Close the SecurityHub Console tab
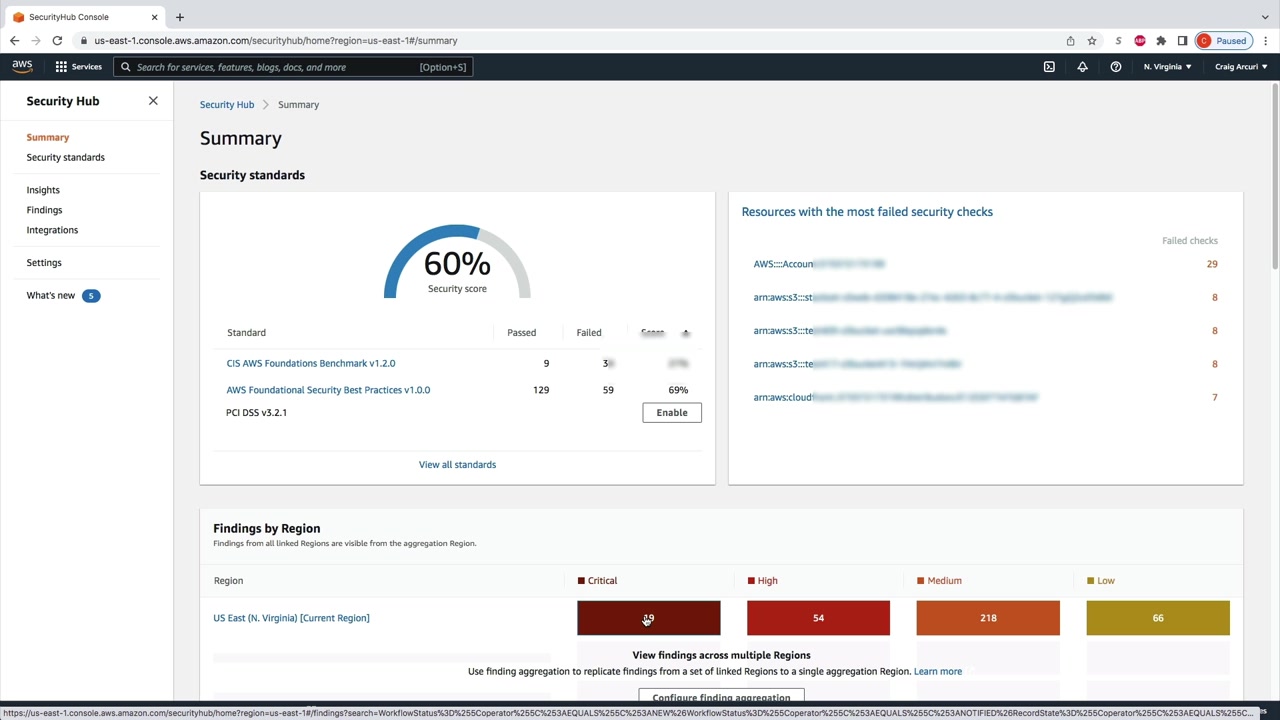The width and height of the screenshot is (1280, 720). (x=154, y=17)
